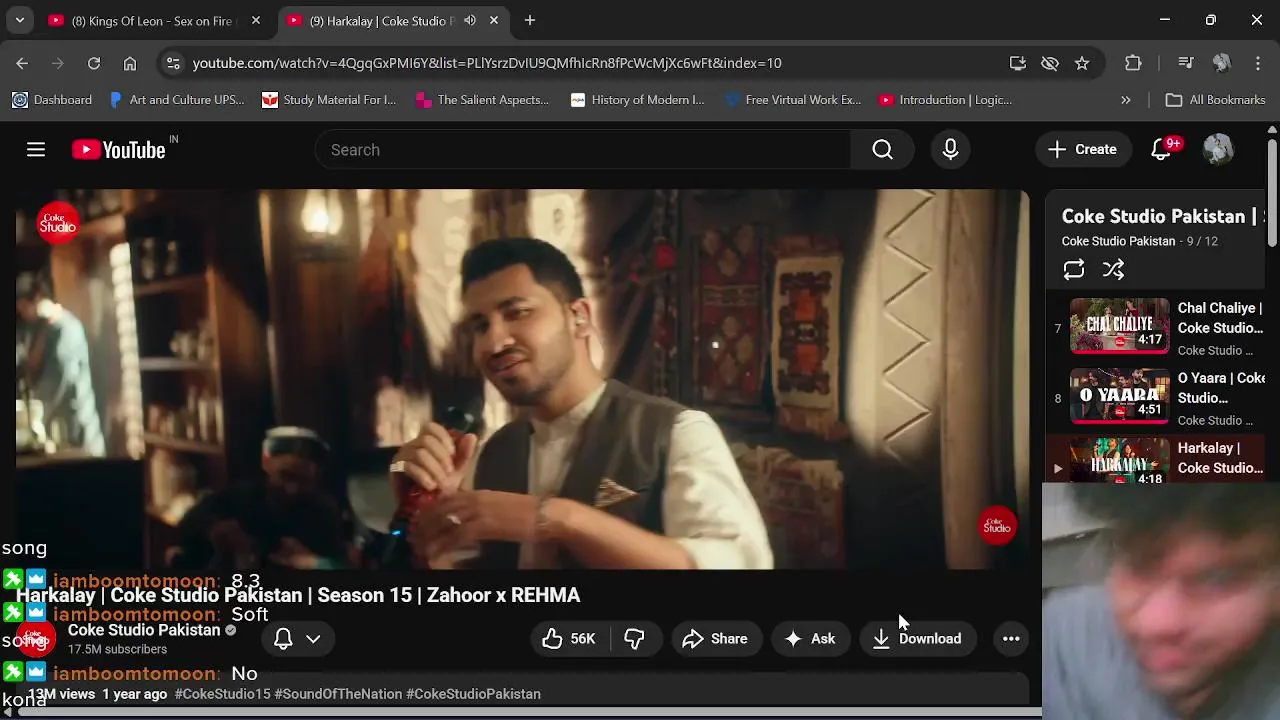Open the tab search dropdown
The width and height of the screenshot is (1280, 720).
tap(19, 20)
